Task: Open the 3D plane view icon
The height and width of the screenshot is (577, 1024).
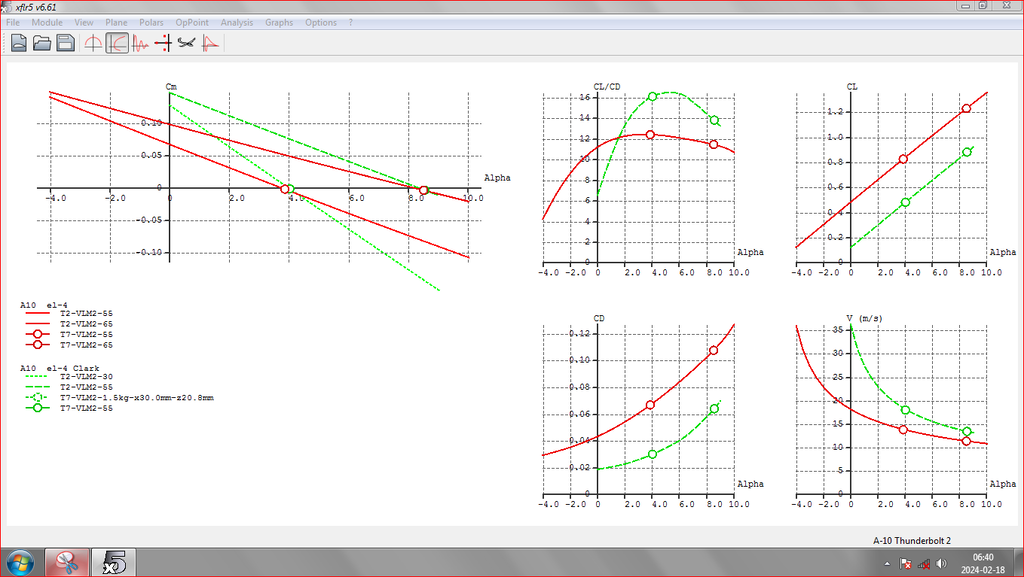Action: 187,43
